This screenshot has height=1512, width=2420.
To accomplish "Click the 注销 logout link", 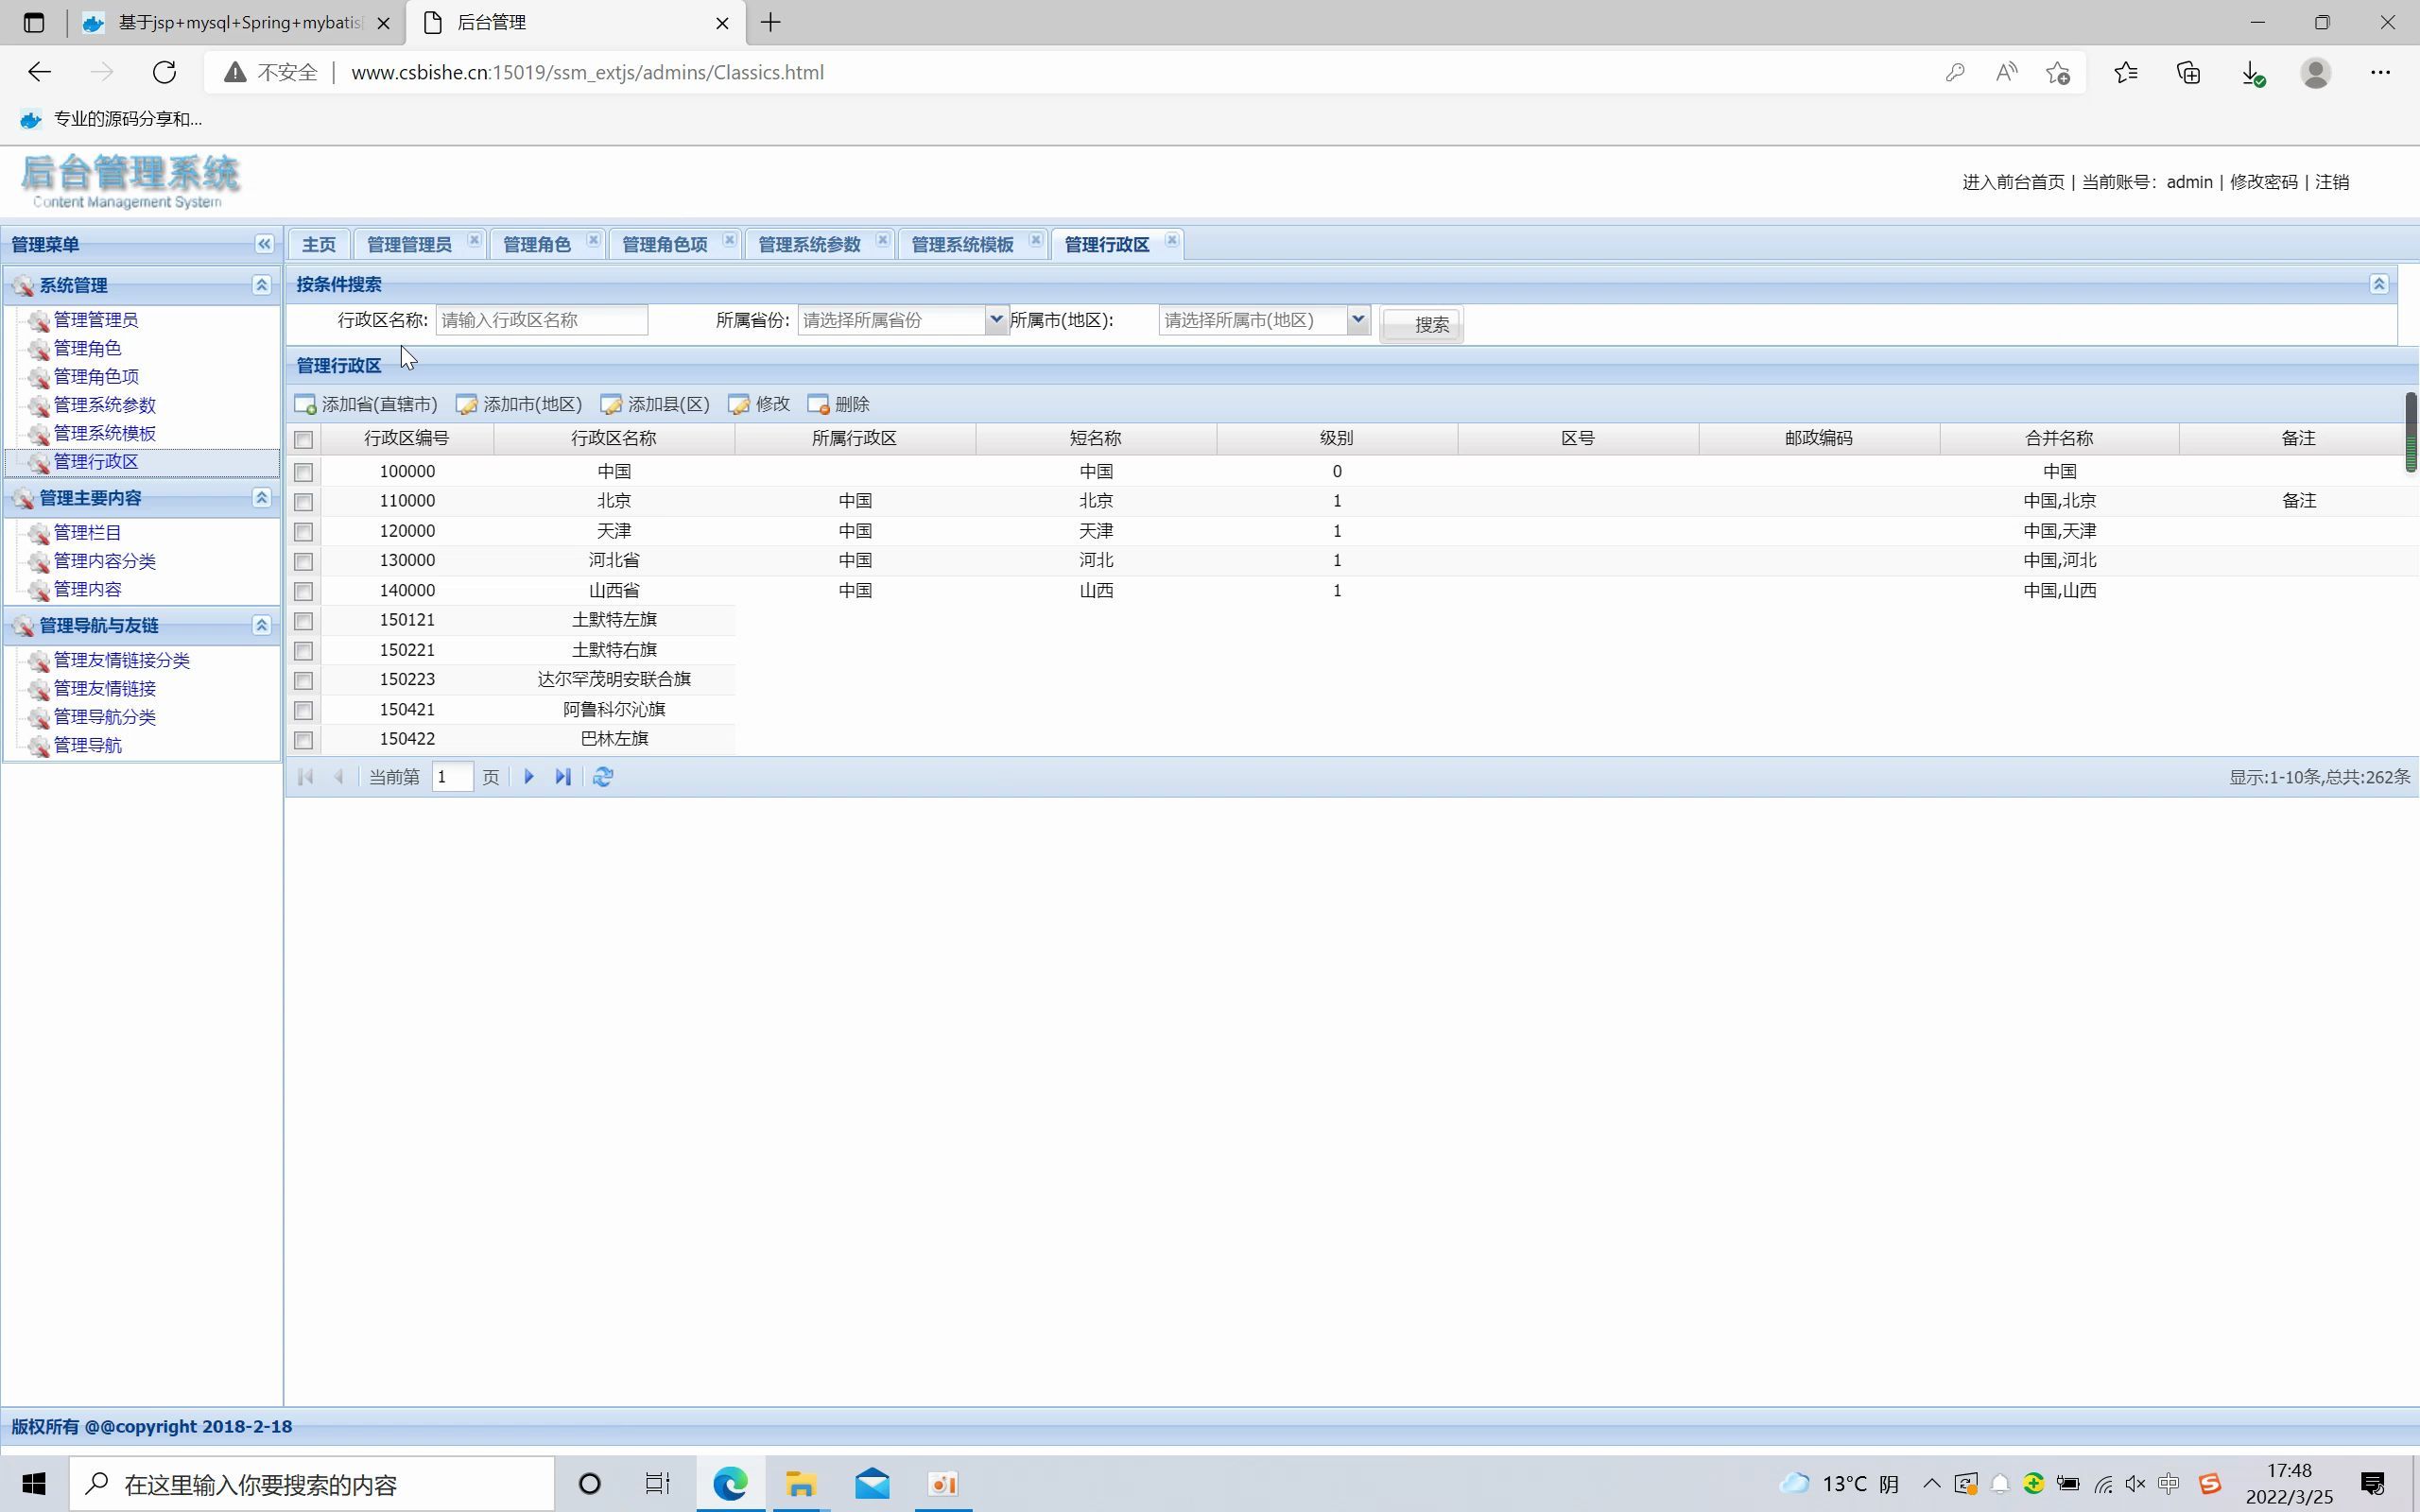I will (x=2332, y=182).
